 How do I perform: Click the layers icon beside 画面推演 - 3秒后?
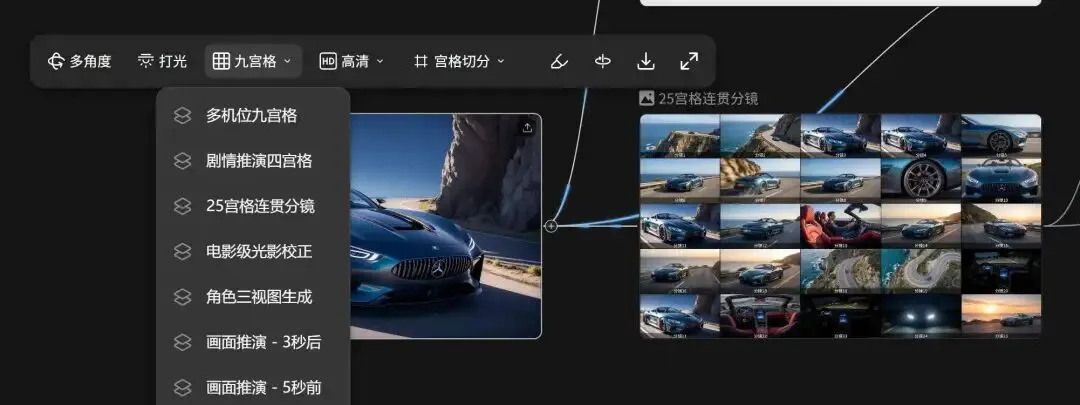(x=182, y=342)
